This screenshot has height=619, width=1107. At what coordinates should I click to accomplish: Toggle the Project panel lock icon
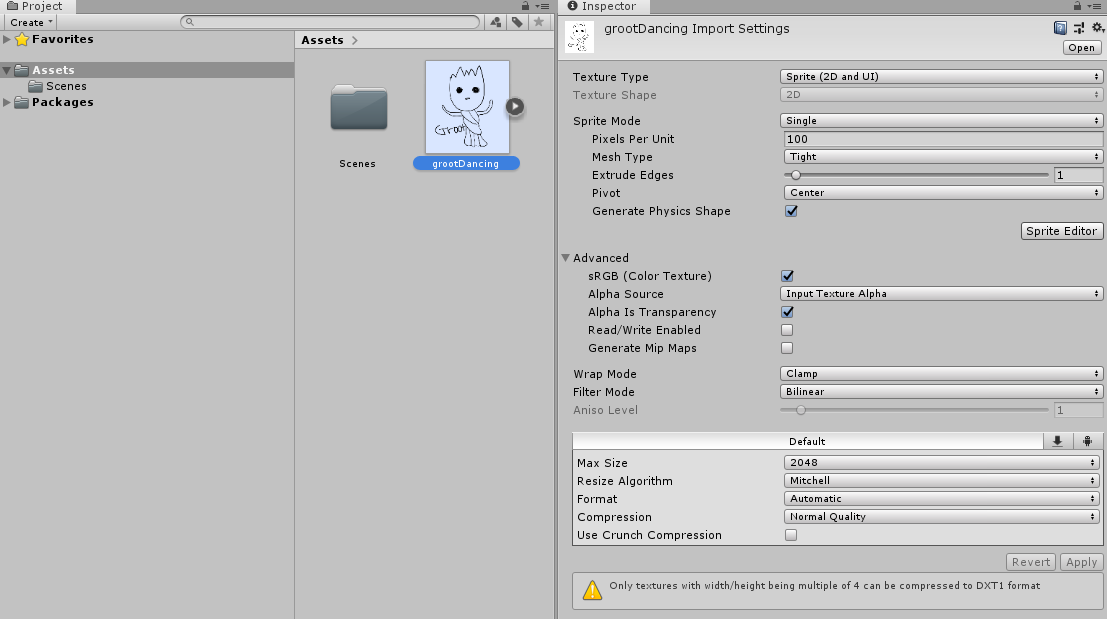click(525, 6)
